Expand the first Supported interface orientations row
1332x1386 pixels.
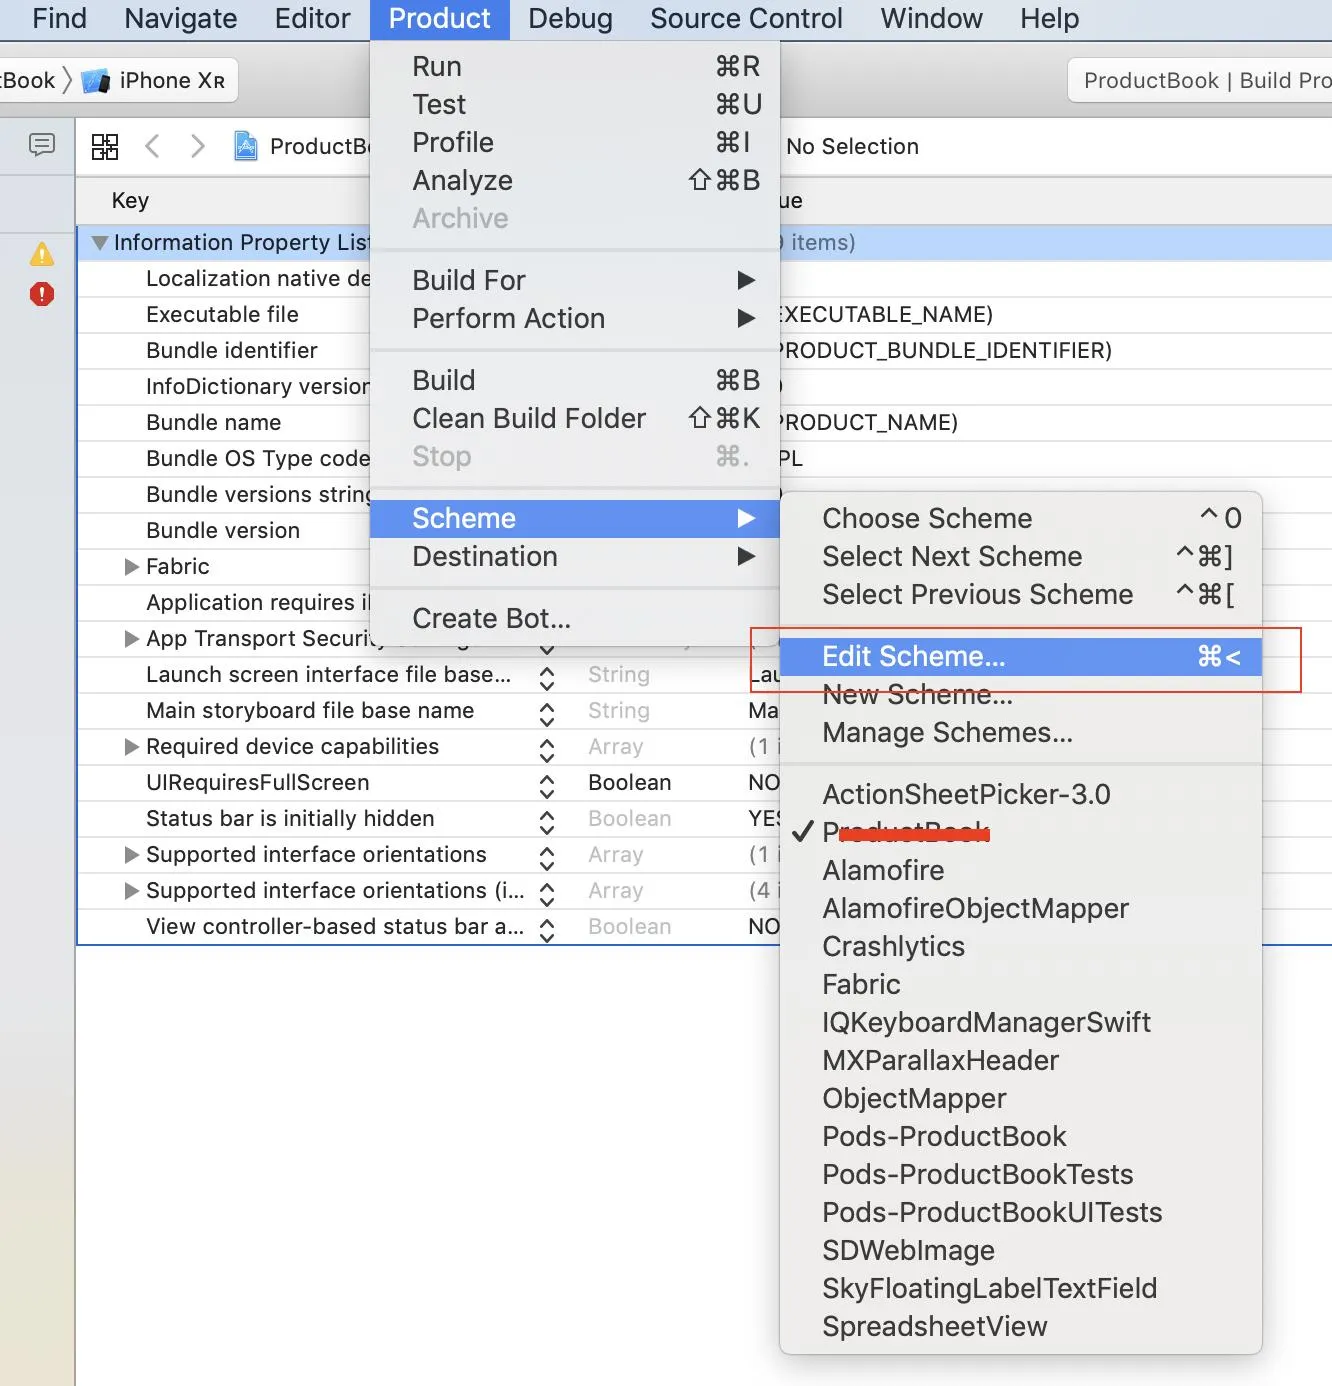click(131, 854)
